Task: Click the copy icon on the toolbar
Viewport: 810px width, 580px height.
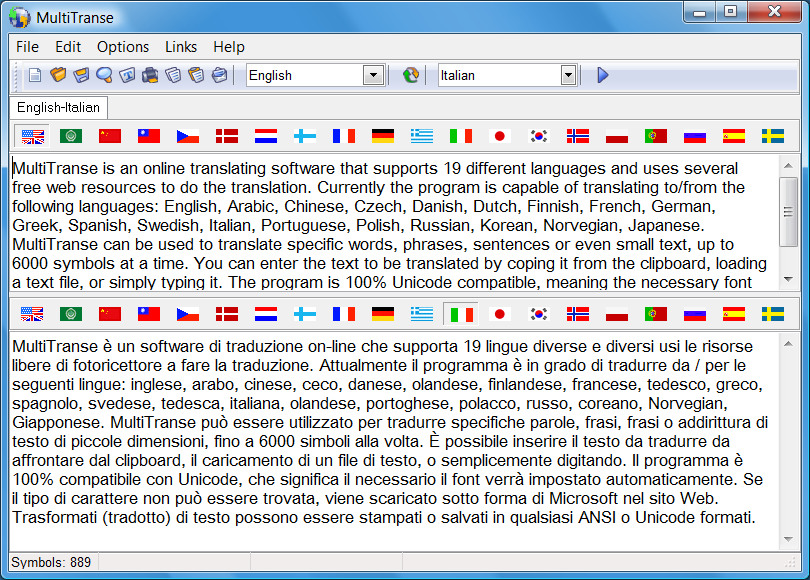Action: coord(175,75)
